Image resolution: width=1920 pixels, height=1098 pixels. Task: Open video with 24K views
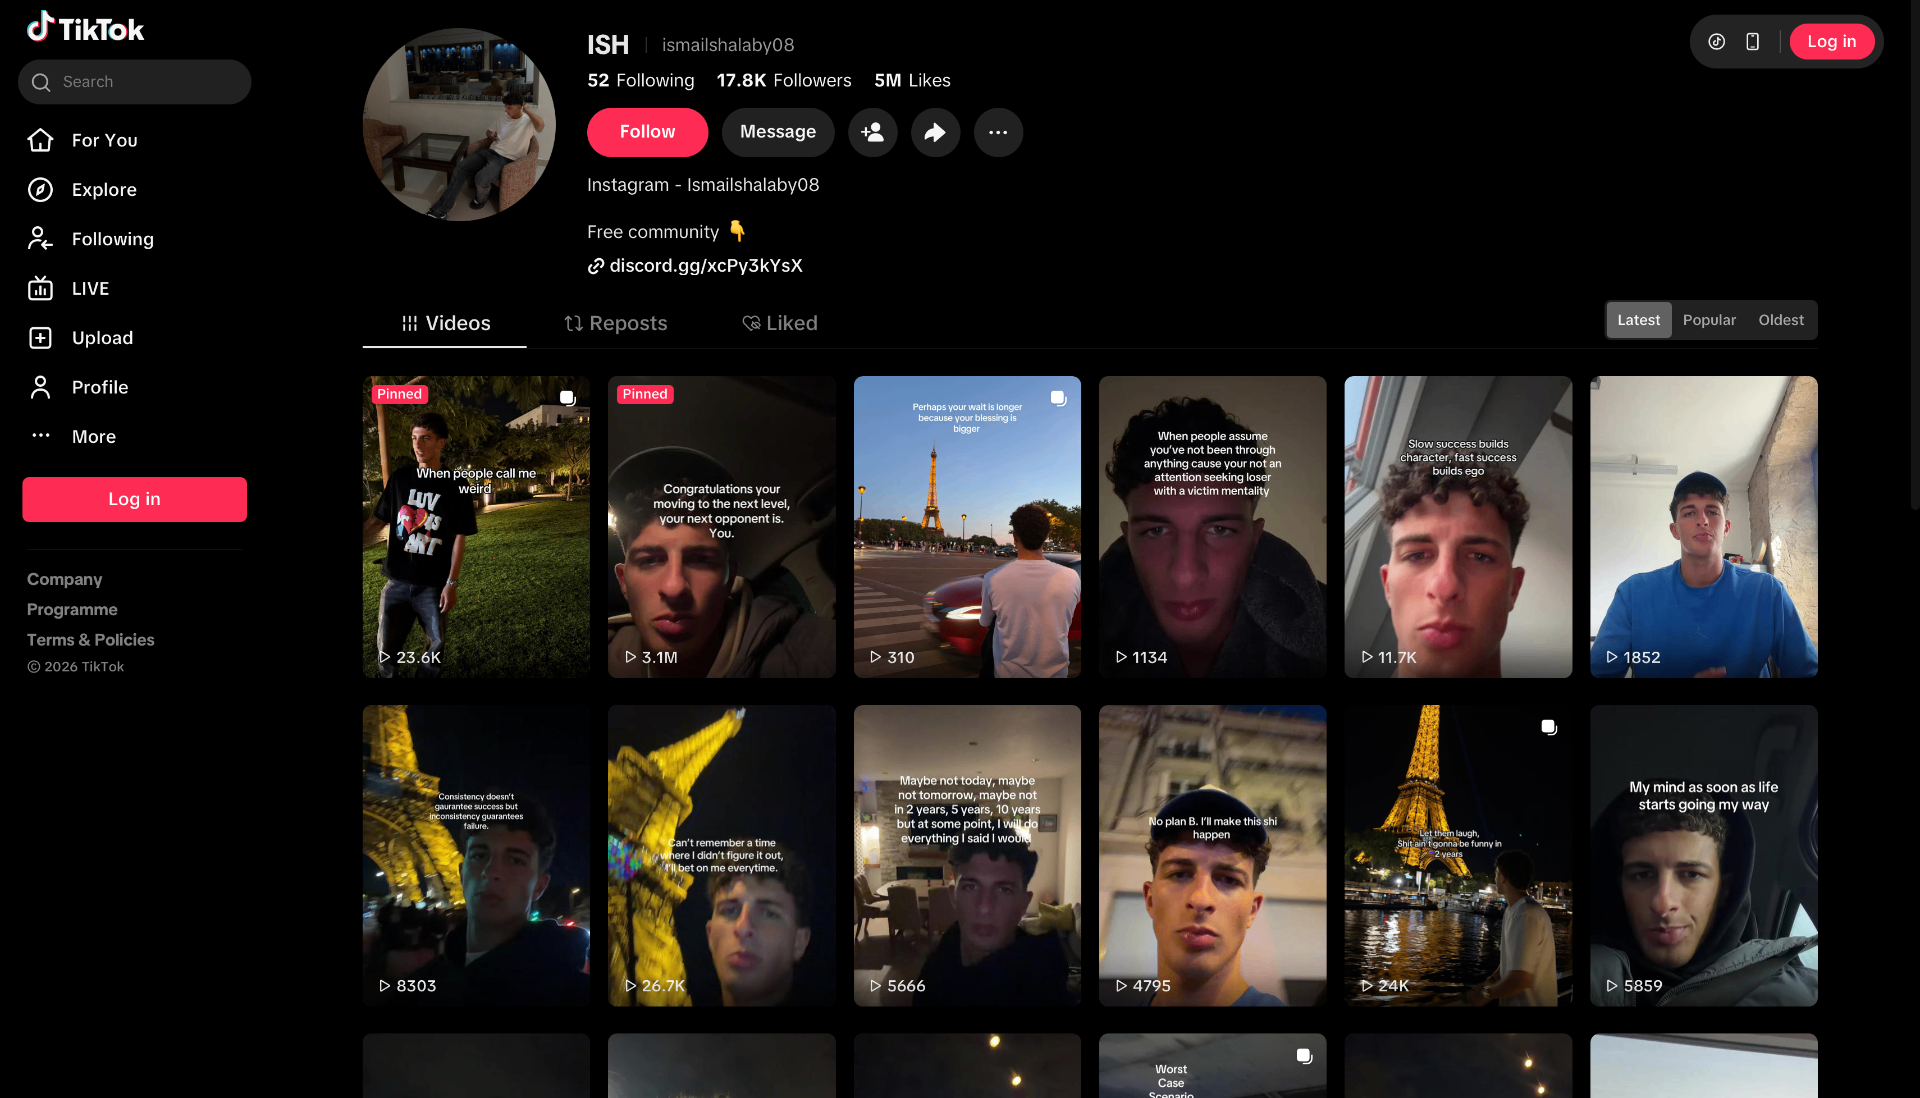(x=1458, y=856)
